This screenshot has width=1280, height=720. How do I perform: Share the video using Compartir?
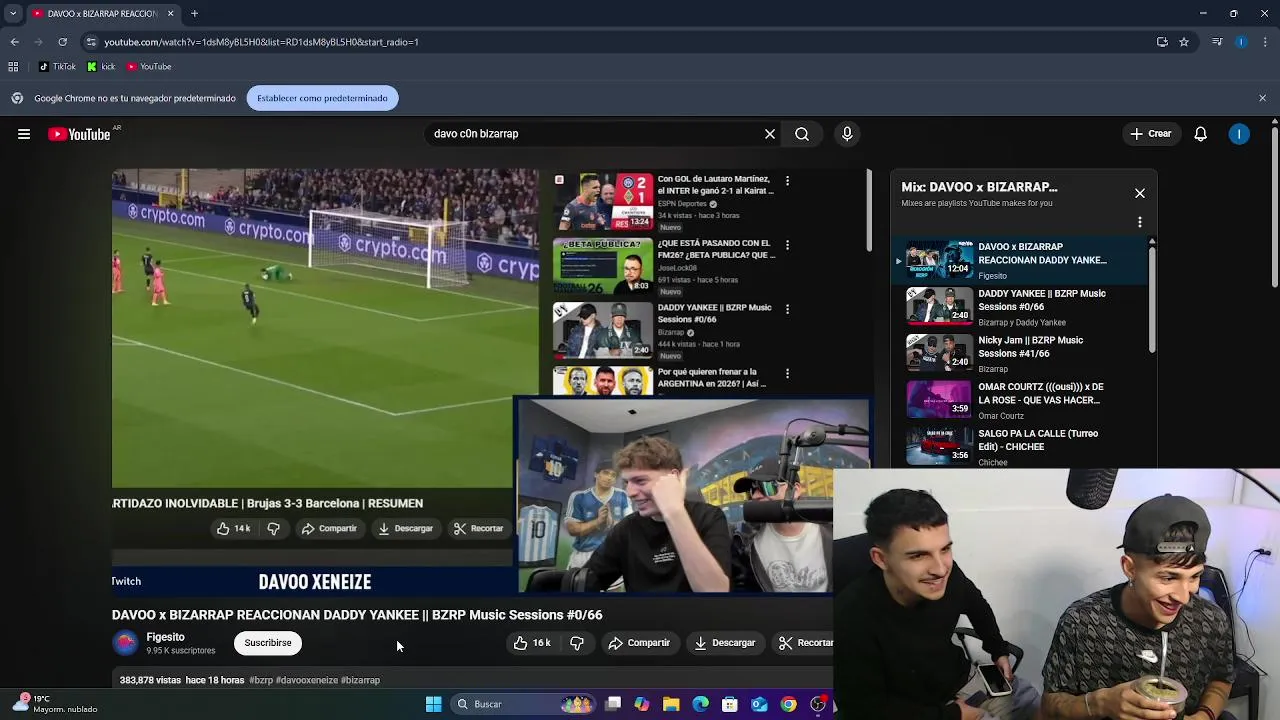click(639, 643)
